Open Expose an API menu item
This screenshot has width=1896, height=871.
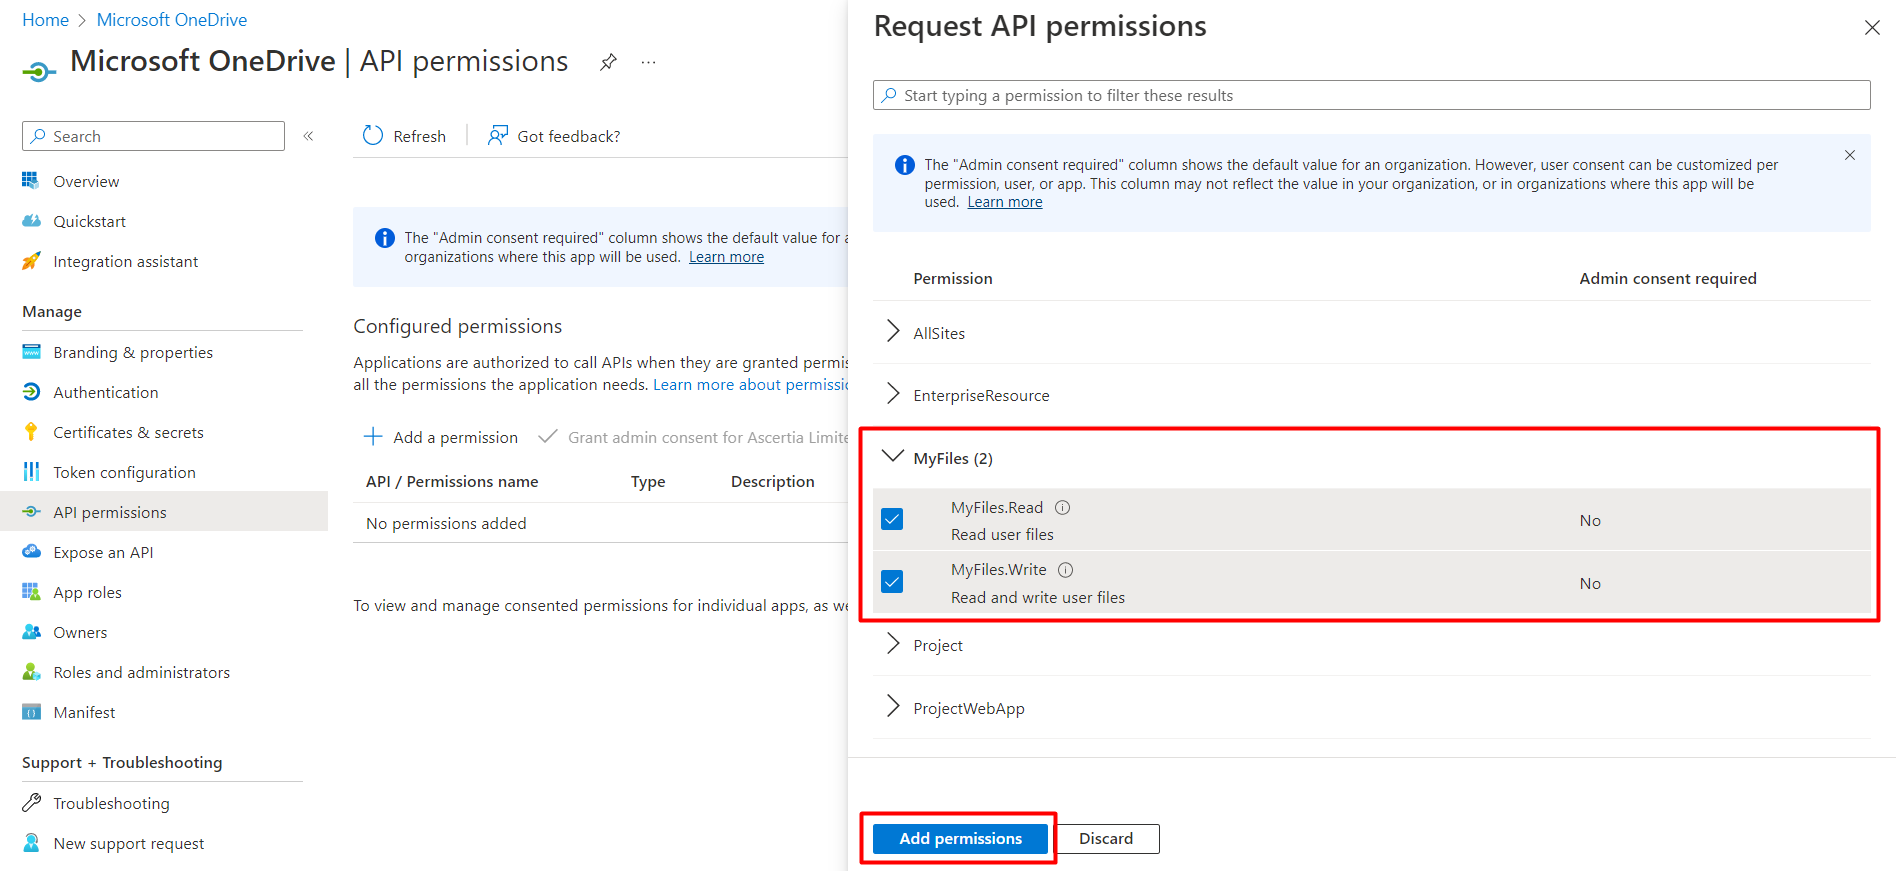[x=103, y=552]
